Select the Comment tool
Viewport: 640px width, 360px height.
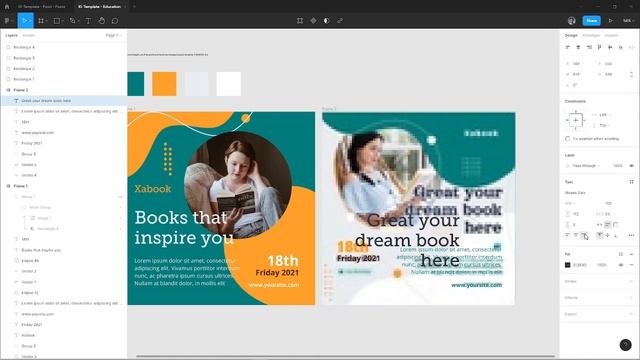pos(115,20)
